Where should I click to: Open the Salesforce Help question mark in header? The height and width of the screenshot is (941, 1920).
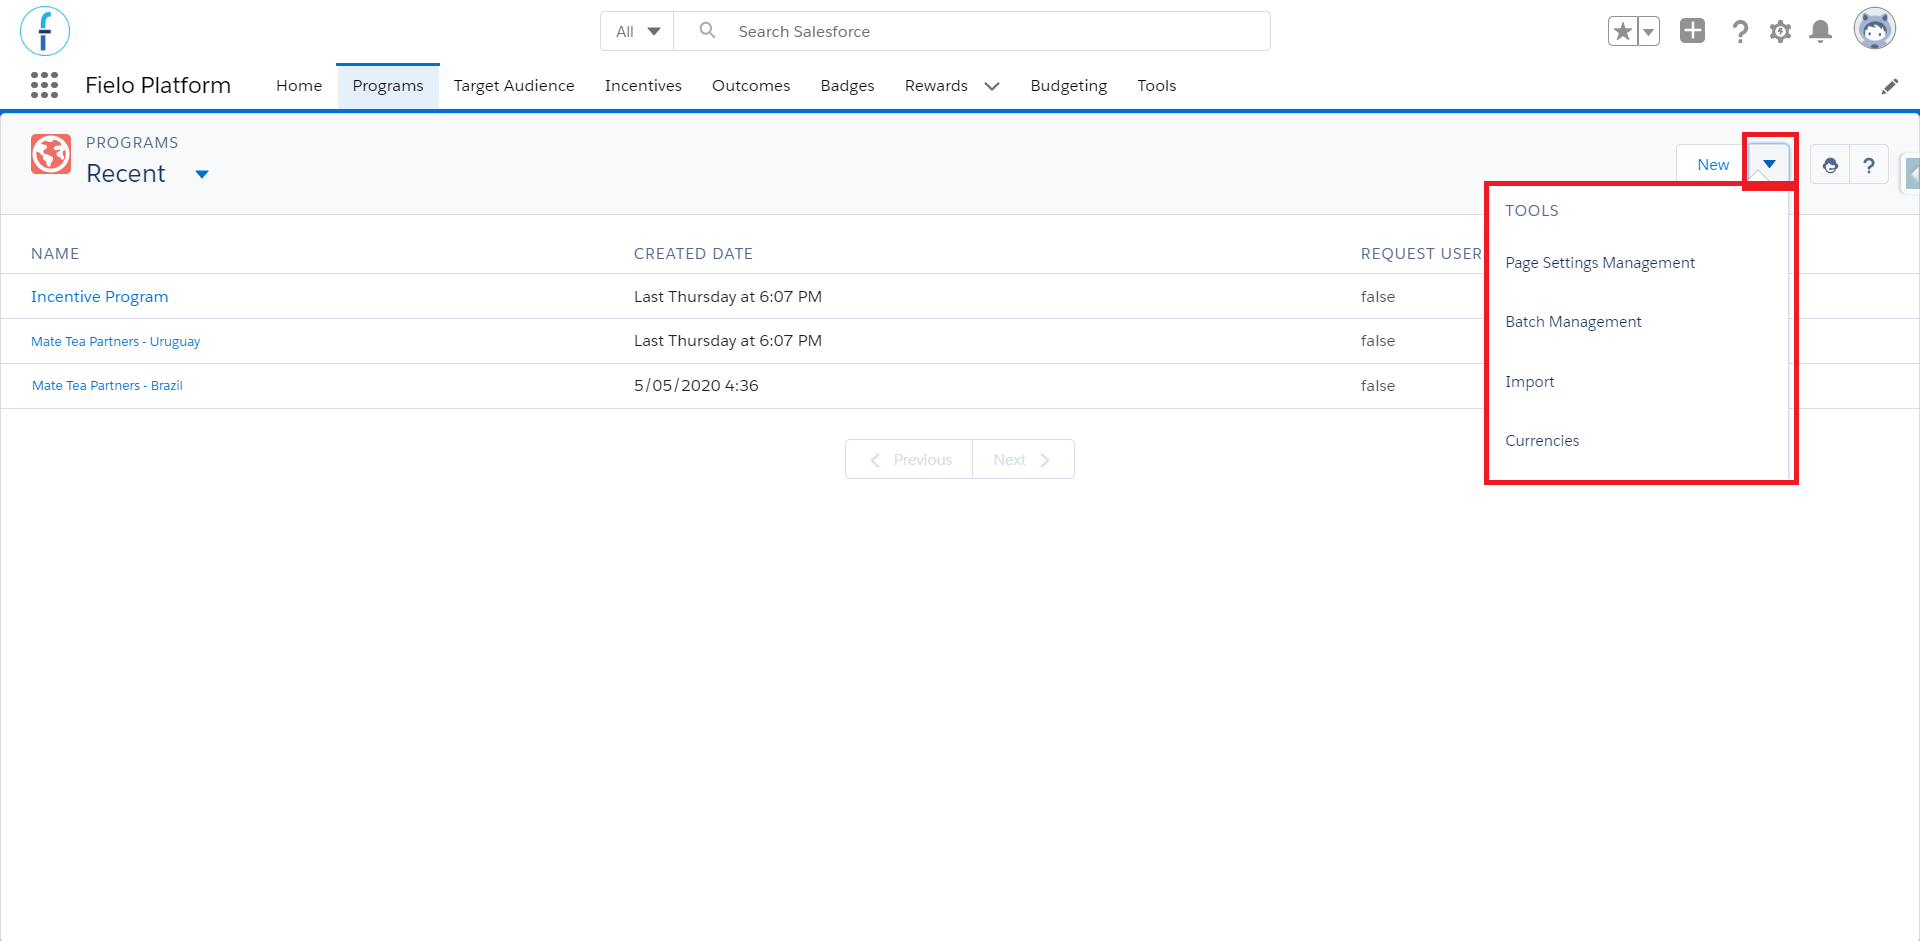(1740, 32)
